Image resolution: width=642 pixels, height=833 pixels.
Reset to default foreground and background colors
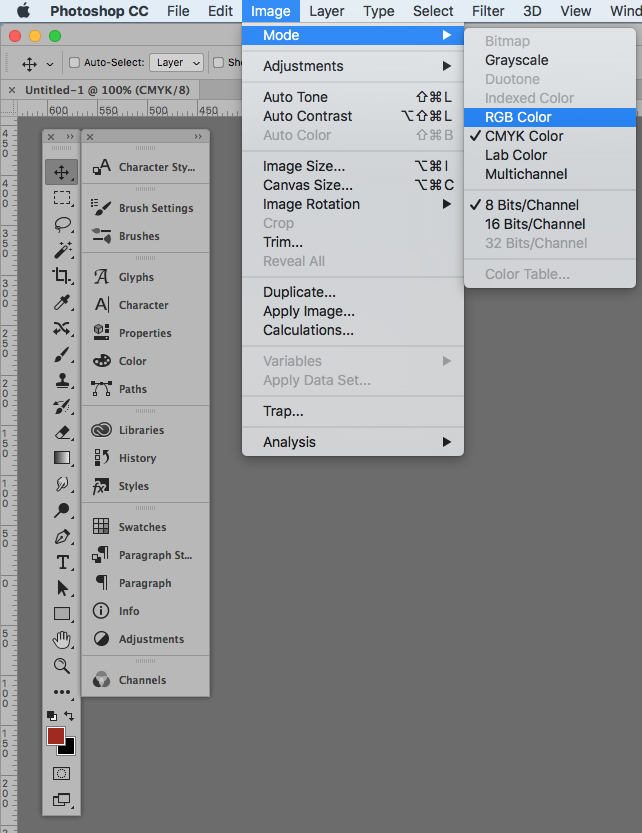[x=52, y=716]
